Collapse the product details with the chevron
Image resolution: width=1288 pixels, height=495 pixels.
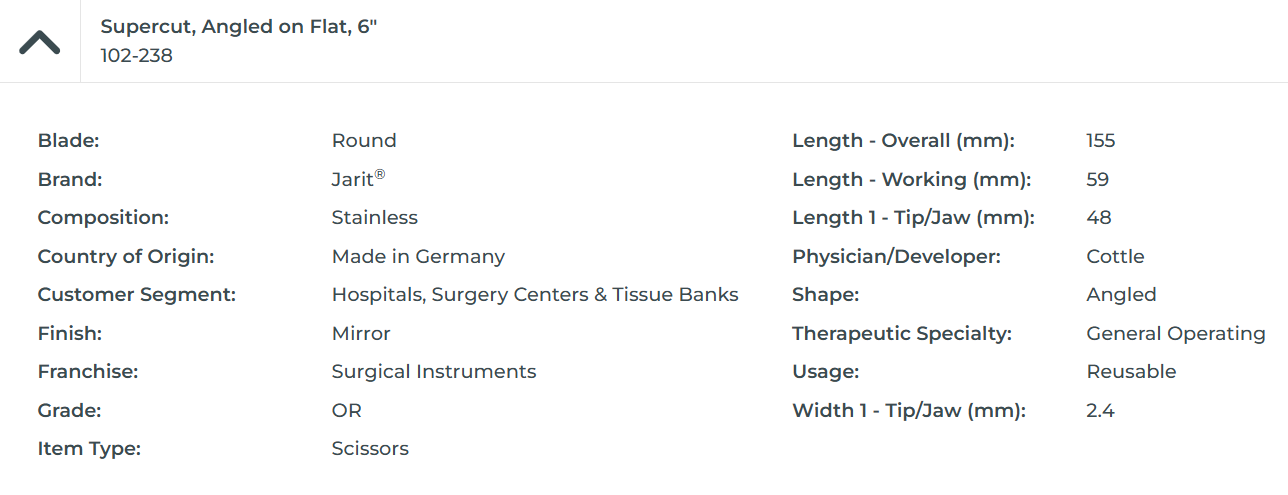(40, 42)
